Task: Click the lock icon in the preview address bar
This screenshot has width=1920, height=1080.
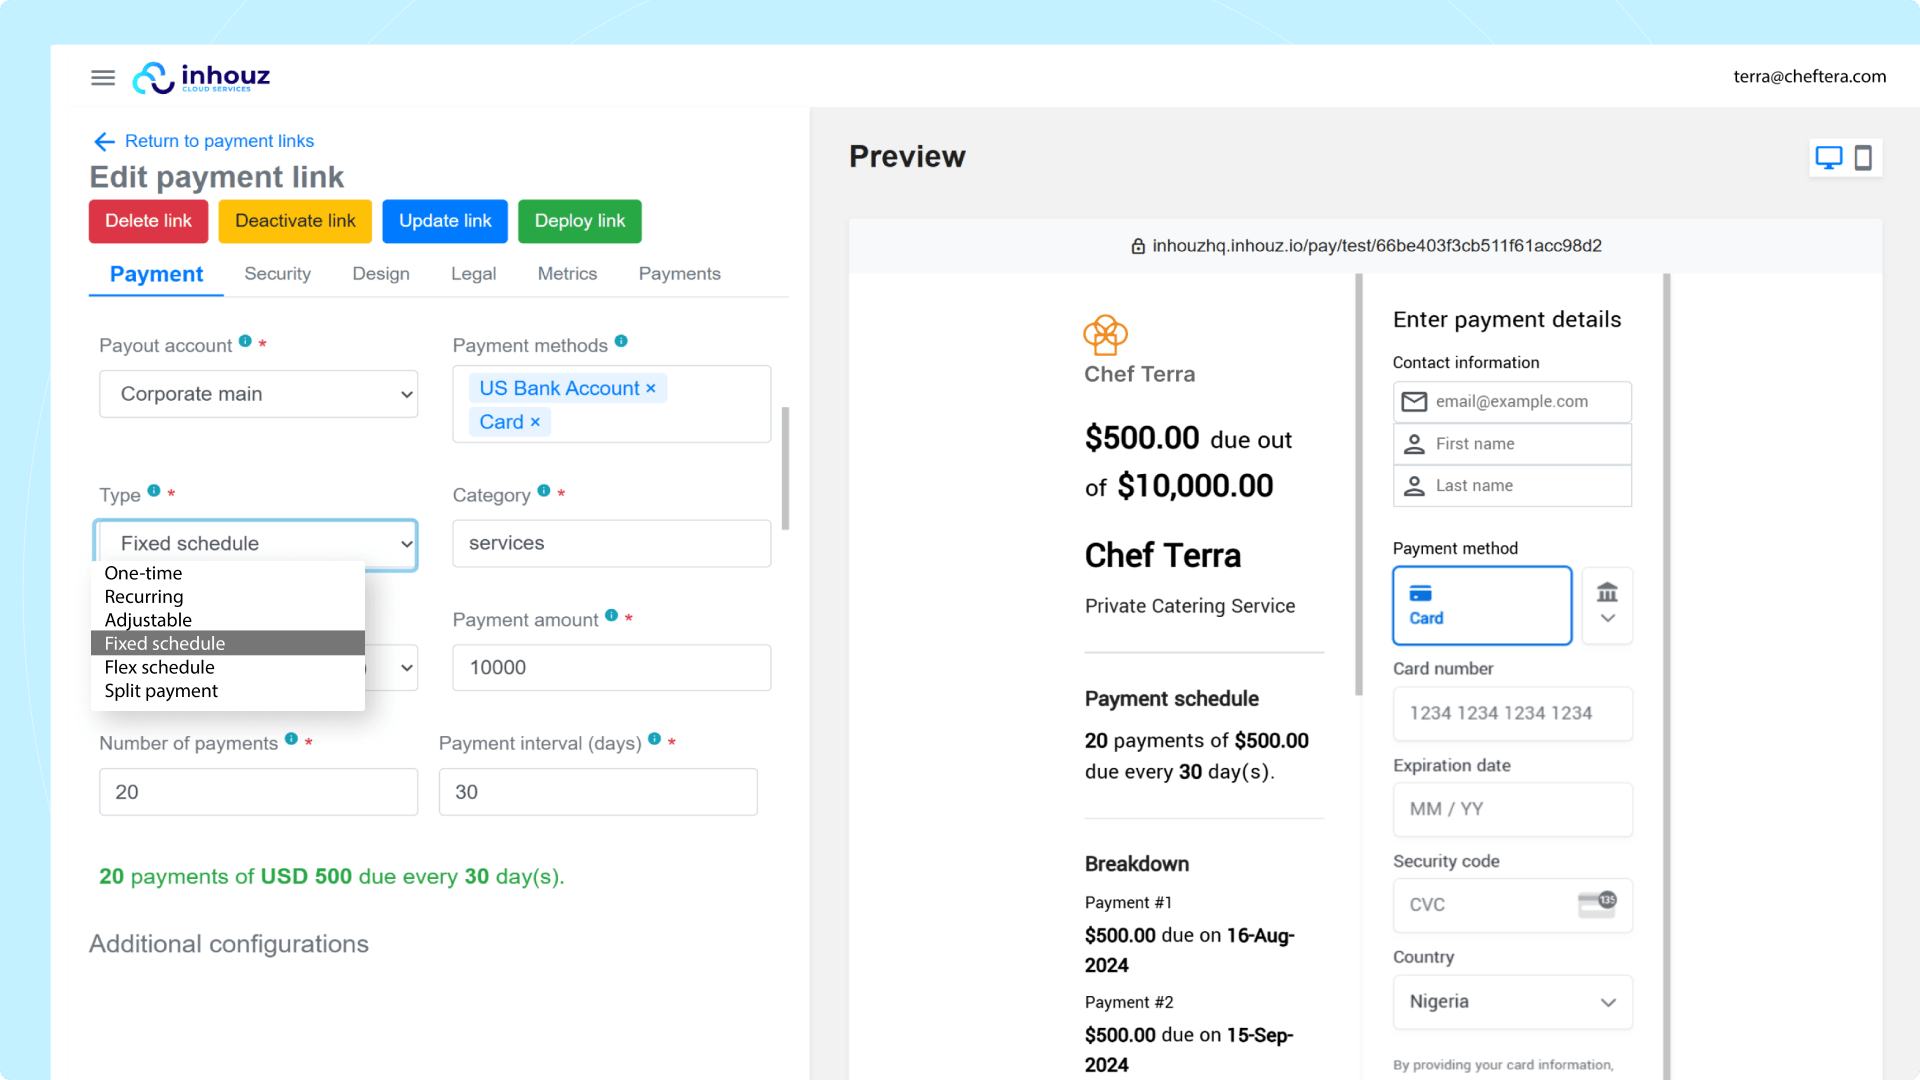Action: pyautogui.click(x=1136, y=245)
